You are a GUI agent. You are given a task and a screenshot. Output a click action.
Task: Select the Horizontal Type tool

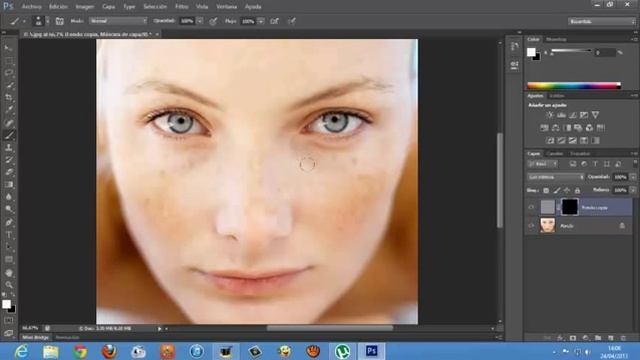coord(9,235)
